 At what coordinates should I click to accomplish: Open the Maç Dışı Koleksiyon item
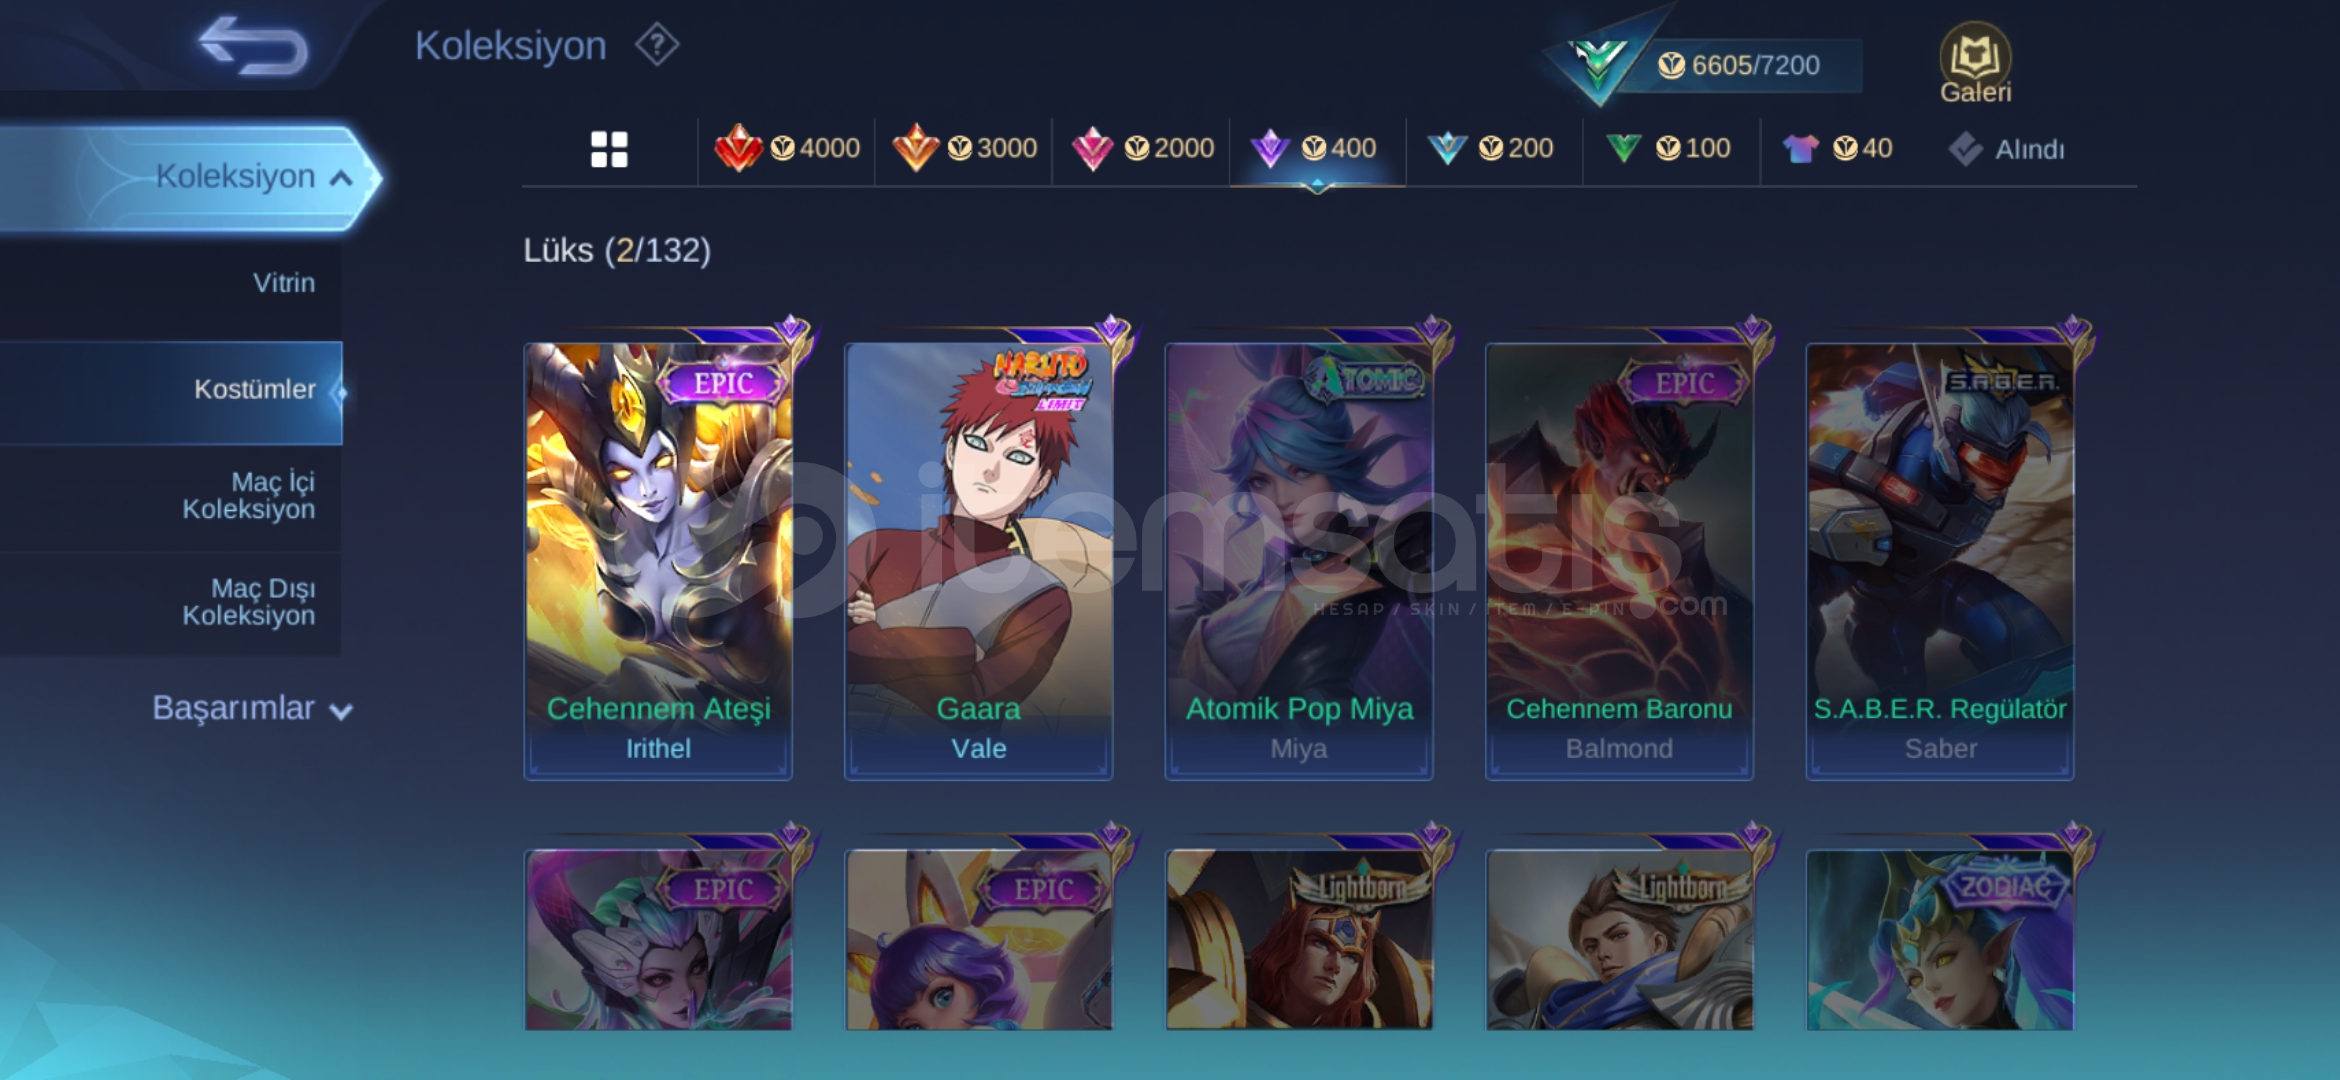tap(248, 602)
